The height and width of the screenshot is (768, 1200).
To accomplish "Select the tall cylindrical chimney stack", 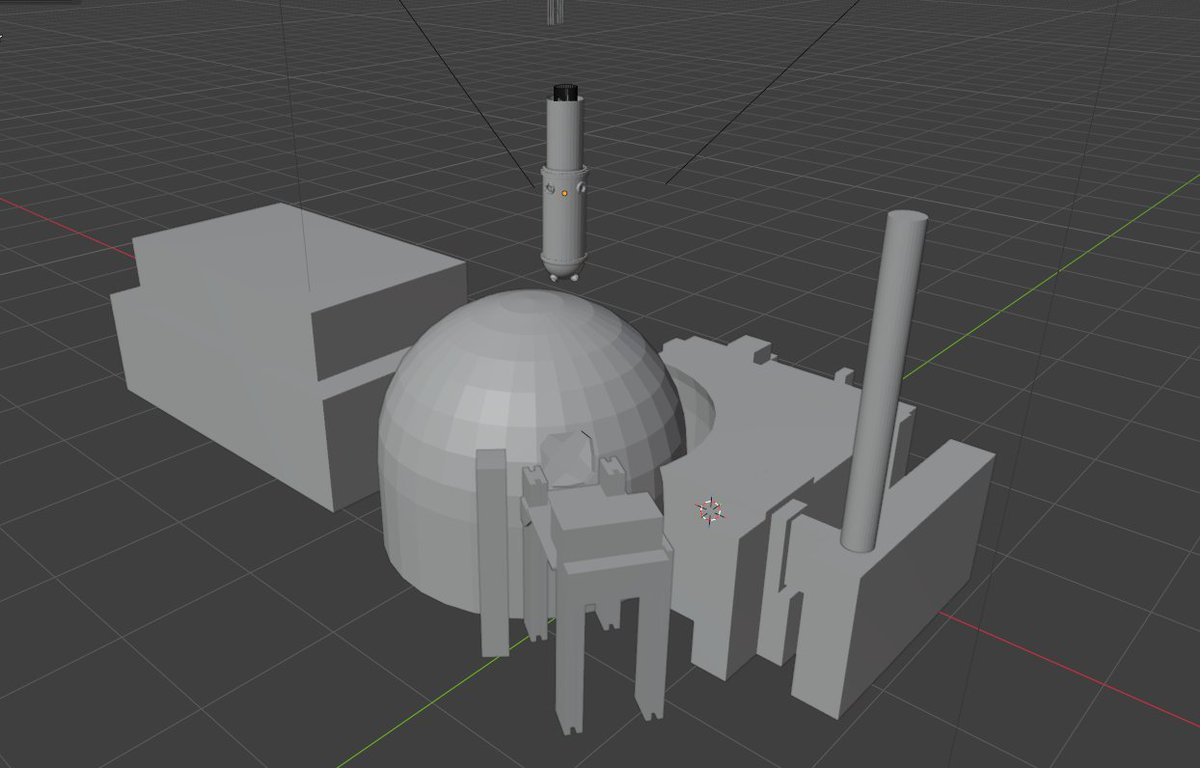I will coord(885,380).
